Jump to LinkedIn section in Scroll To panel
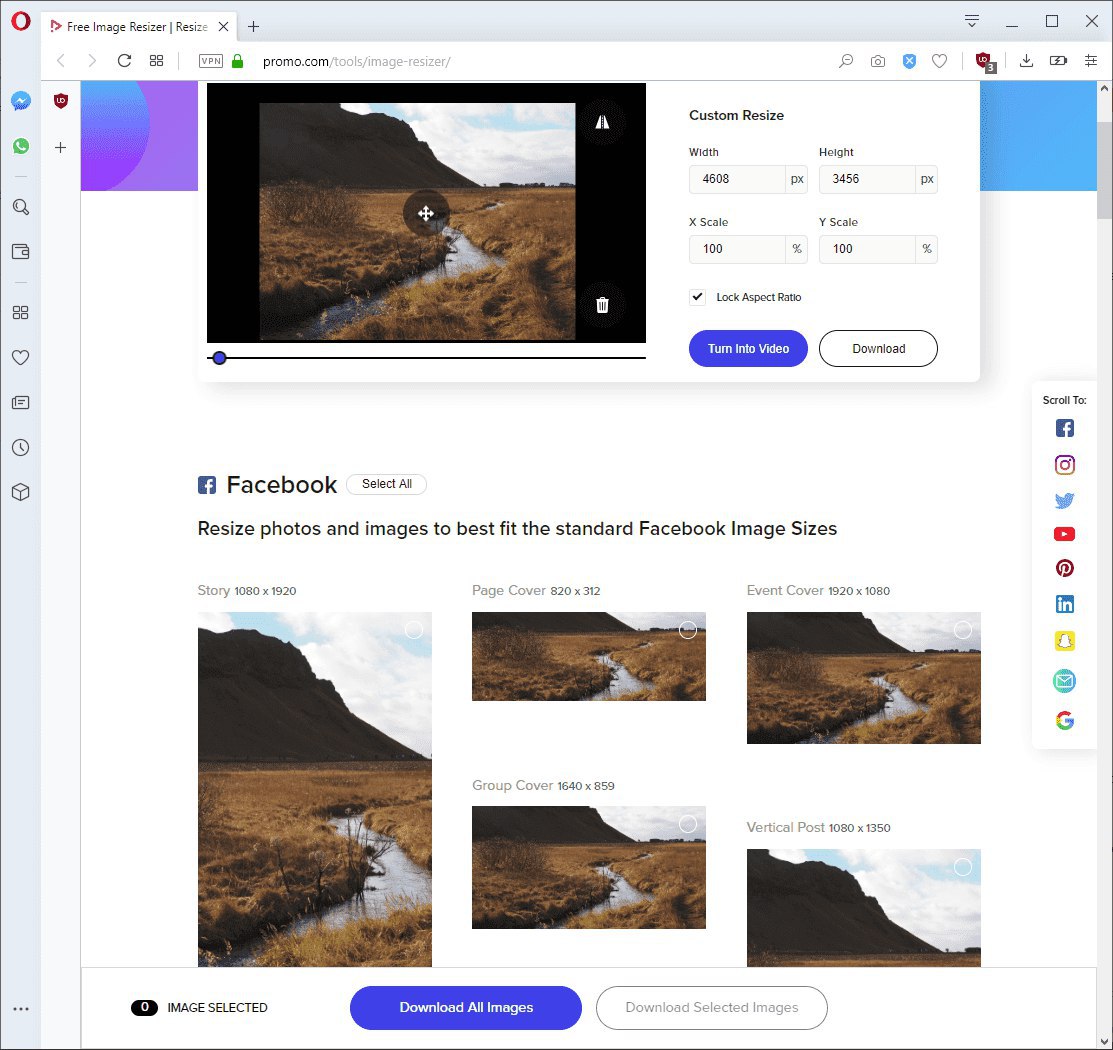1113x1050 pixels. point(1064,604)
